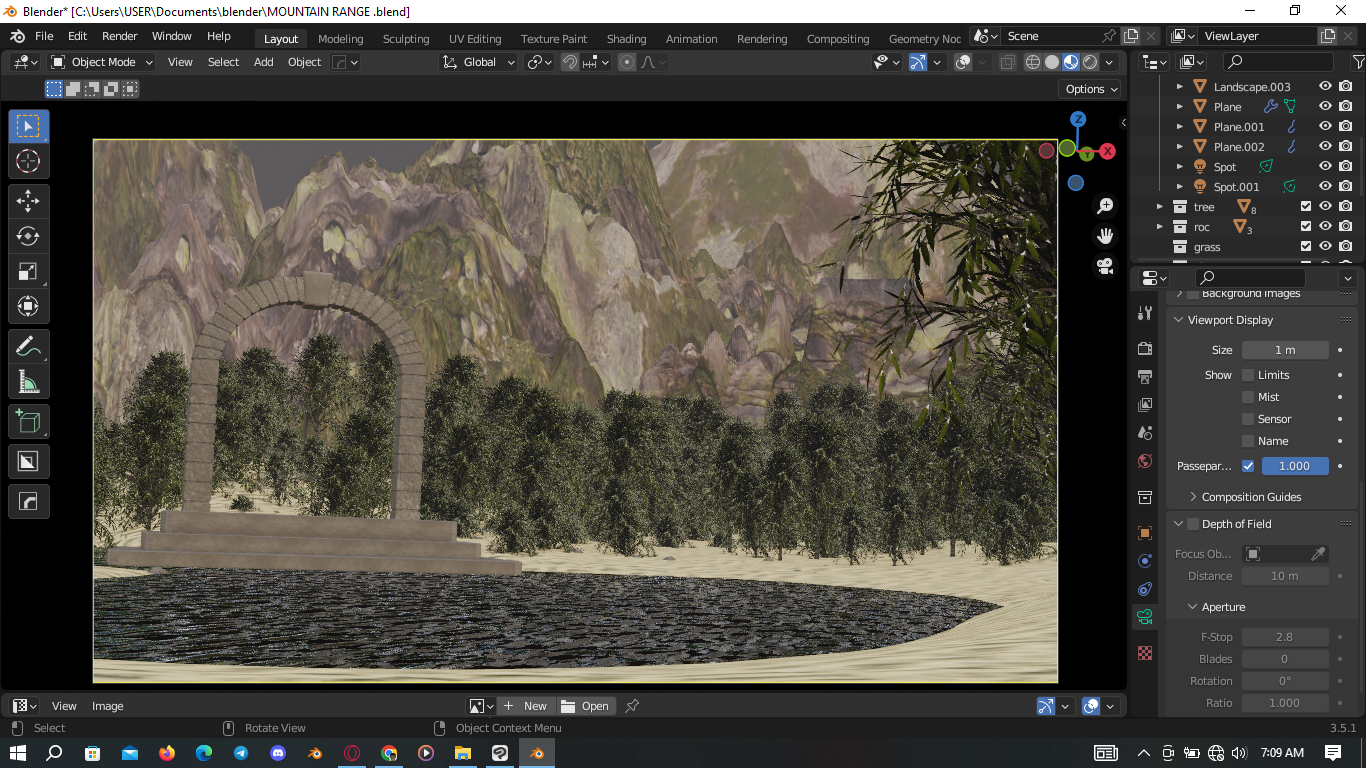
Task: Select the Rotate tool
Action: click(28, 236)
